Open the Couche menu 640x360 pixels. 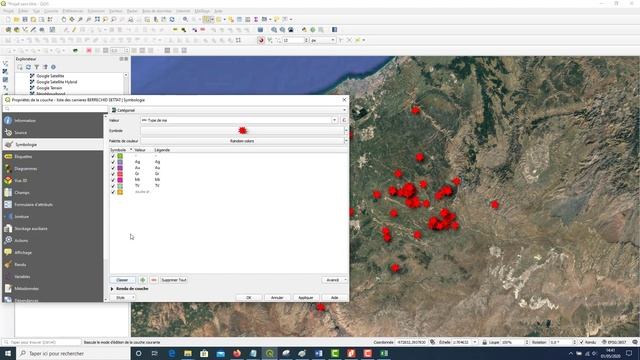(x=51, y=11)
